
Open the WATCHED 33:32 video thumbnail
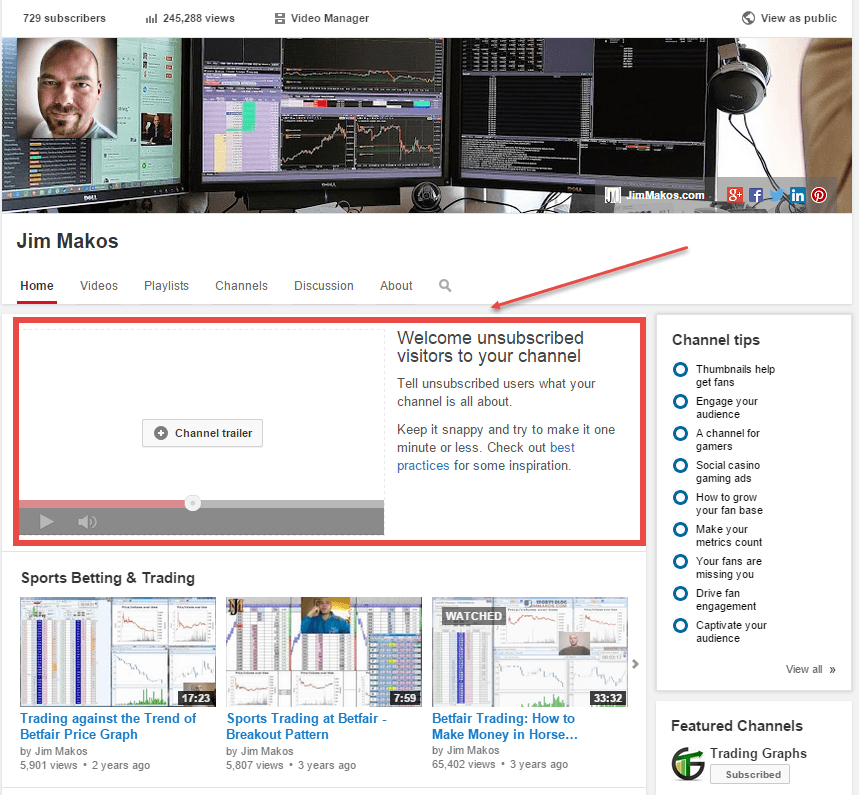530,652
